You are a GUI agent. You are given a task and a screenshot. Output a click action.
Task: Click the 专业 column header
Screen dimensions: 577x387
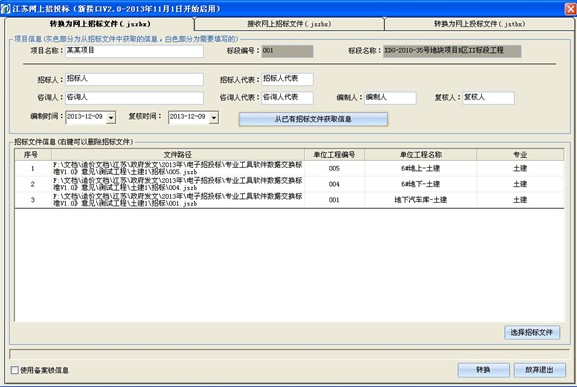coord(520,155)
